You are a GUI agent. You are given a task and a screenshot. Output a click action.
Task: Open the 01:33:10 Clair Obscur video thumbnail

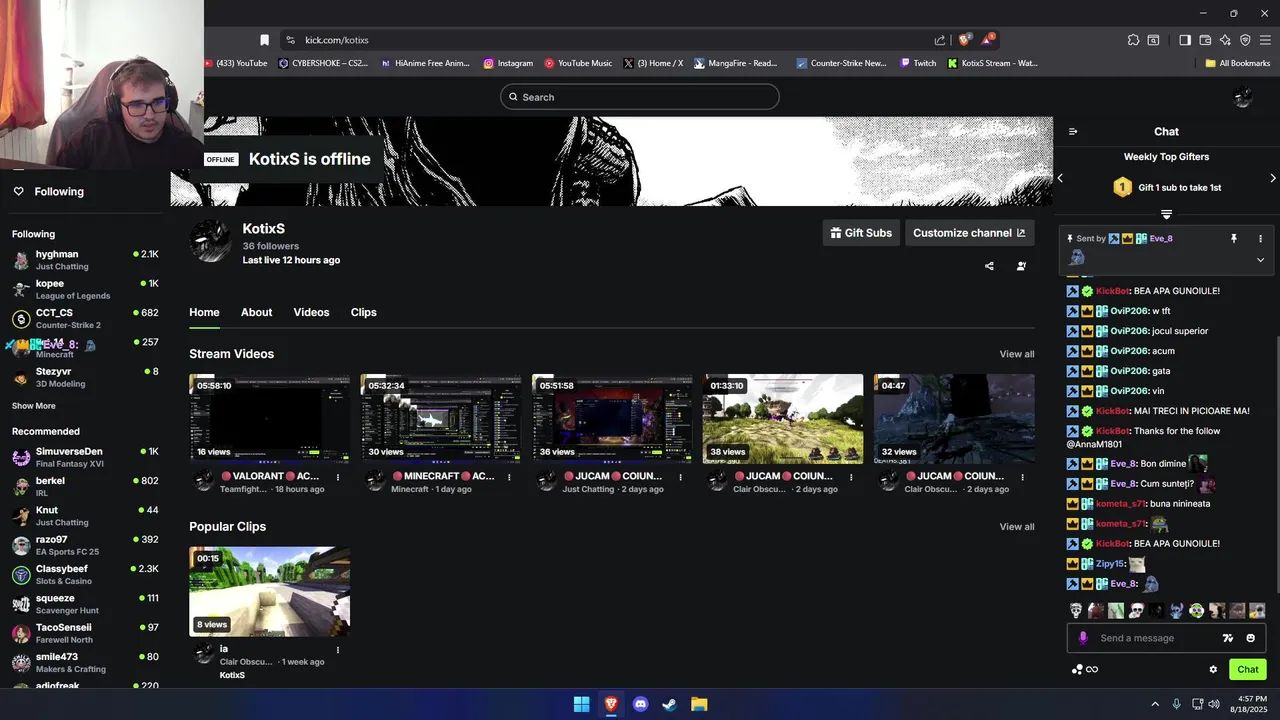click(782, 419)
